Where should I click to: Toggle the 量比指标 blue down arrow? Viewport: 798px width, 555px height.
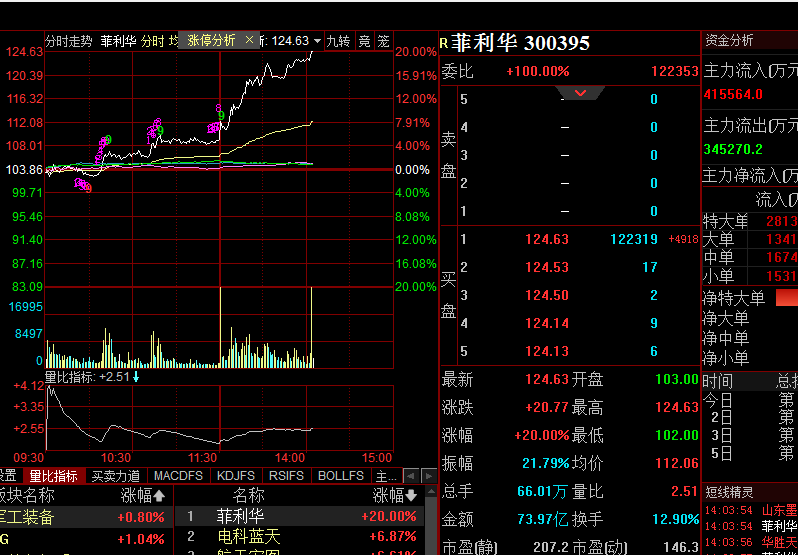(136, 377)
